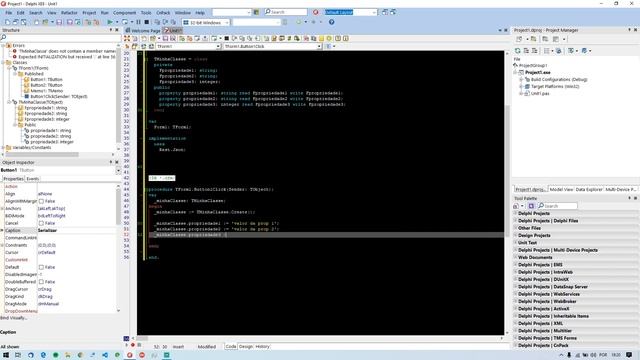Click the New project icon in Project Manager
Image resolution: width=640 pixels, height=360 pixels.
pyautogui.click(x=519, y=39)
